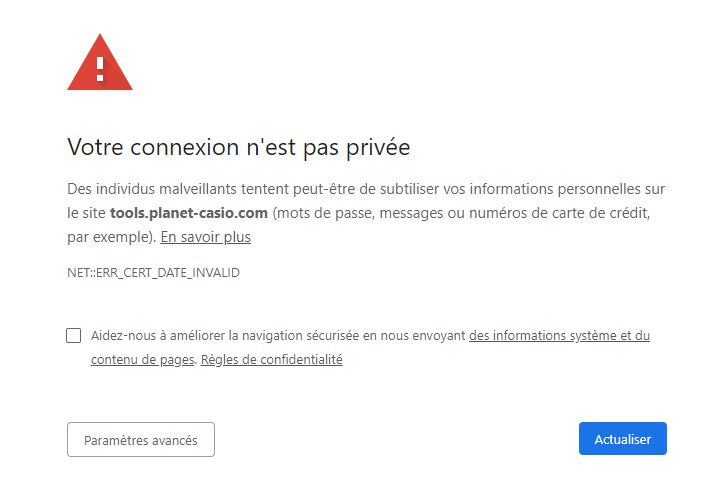Tick the safe browsing reporting checkbox
This screenshot has height=490, width=724.
point(73,335)
